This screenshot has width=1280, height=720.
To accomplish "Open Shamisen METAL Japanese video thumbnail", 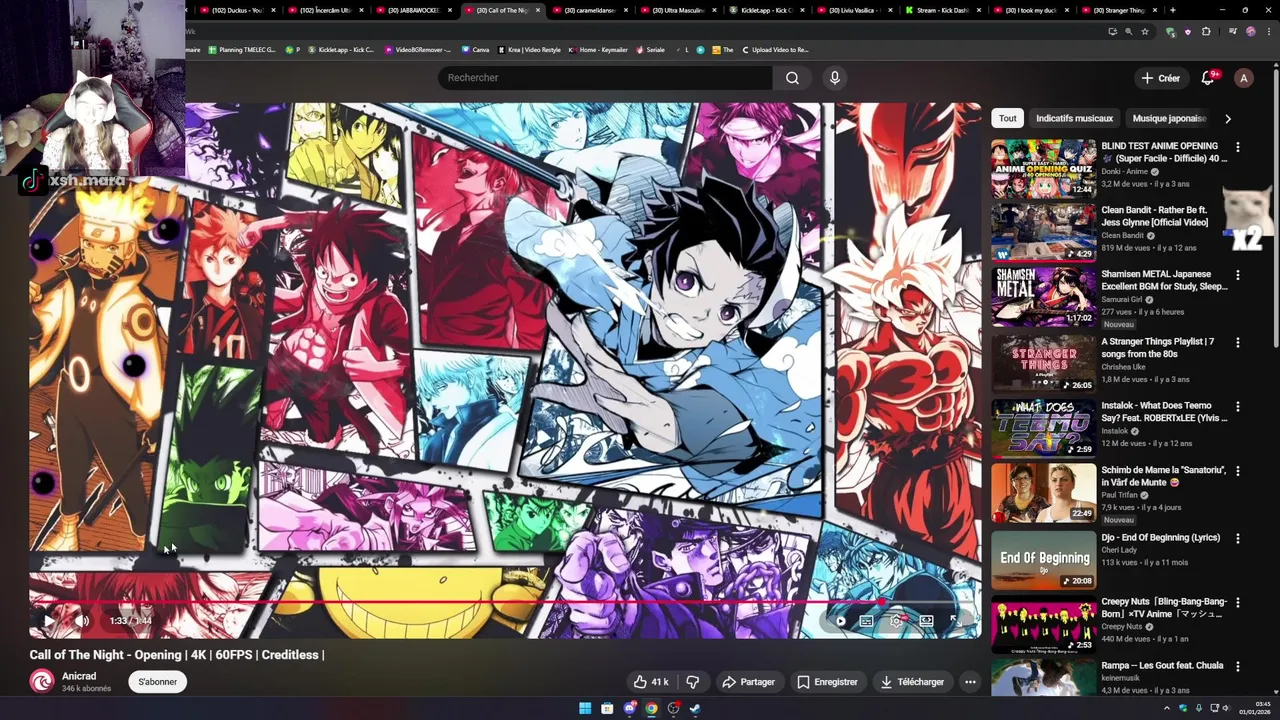I will pos(1043,296).
